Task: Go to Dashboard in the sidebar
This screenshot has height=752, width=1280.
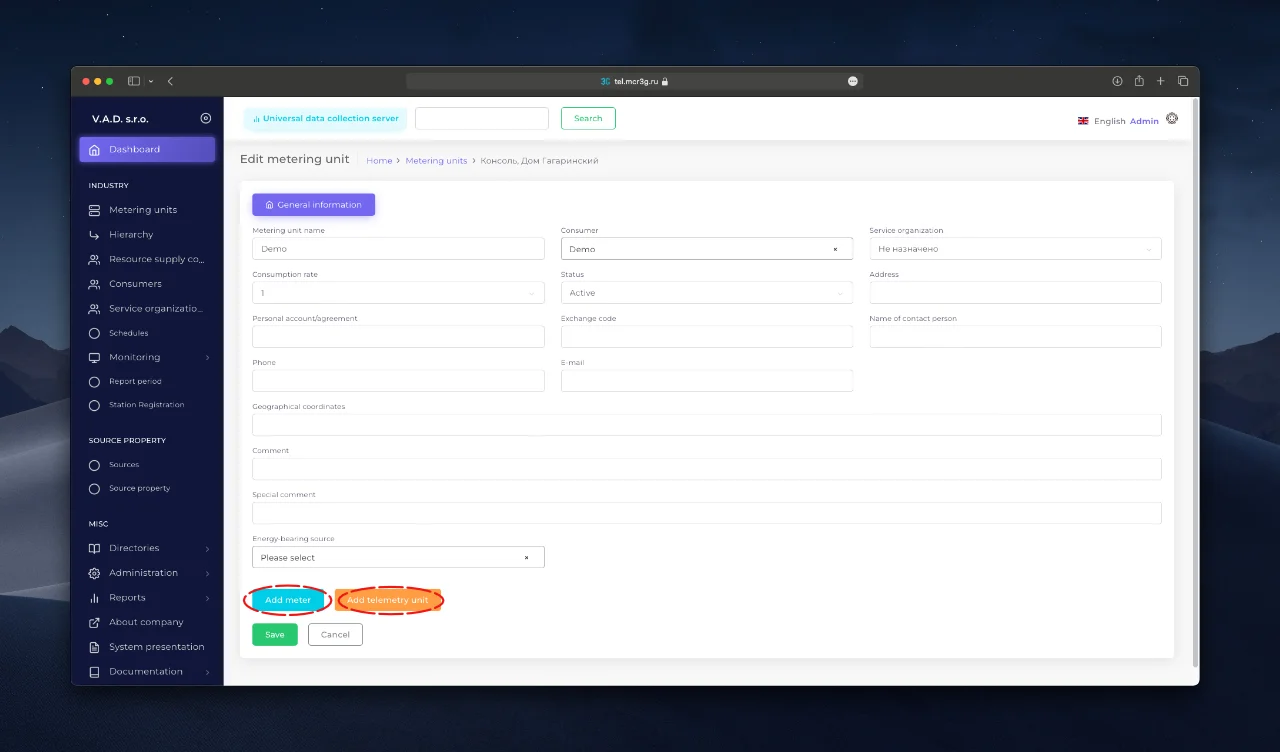Action: point(147,149)
